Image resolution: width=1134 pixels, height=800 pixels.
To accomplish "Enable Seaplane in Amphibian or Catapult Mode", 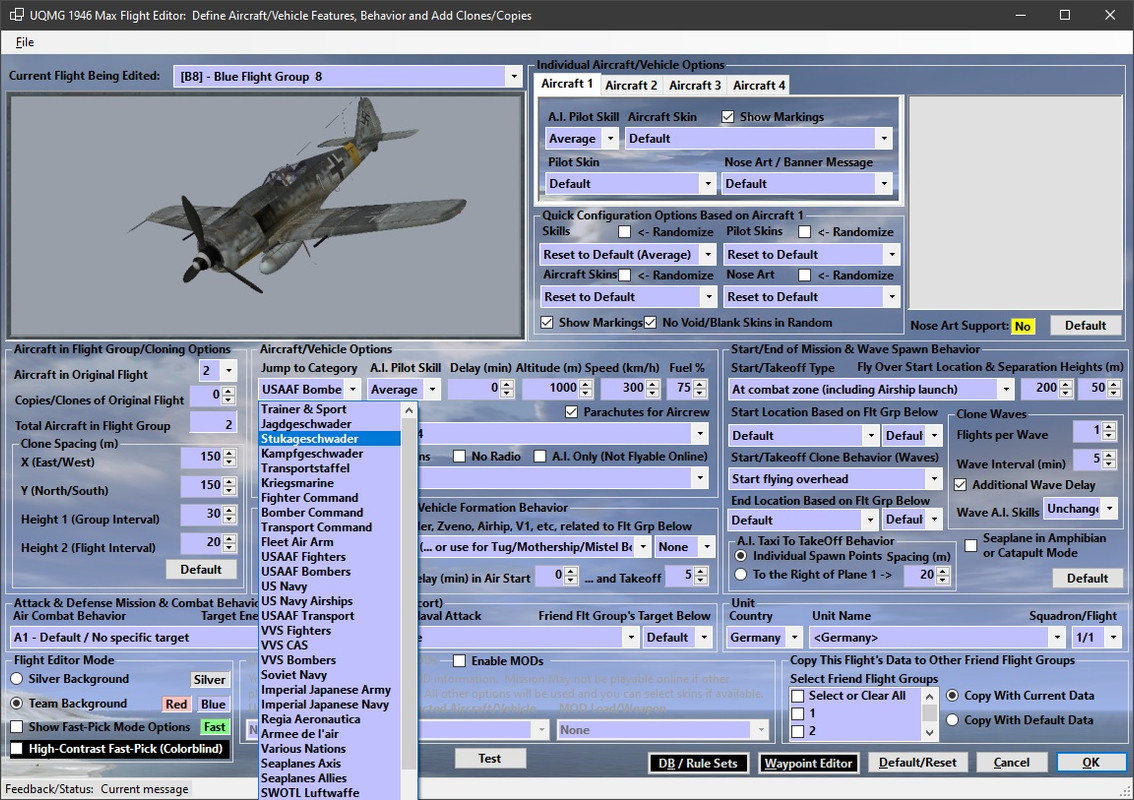I will (971, 545).
